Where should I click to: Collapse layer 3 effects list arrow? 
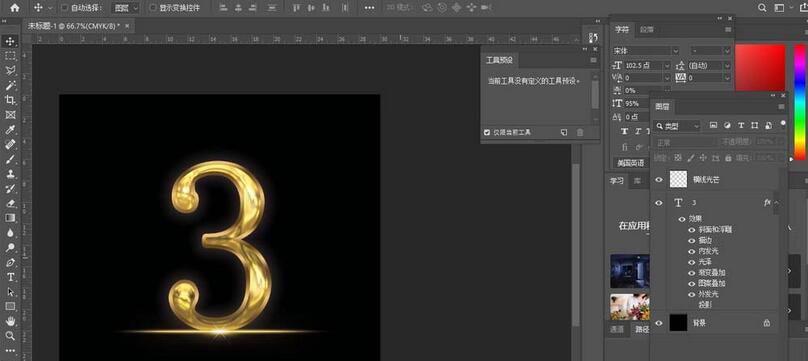[x=777, y=203]
